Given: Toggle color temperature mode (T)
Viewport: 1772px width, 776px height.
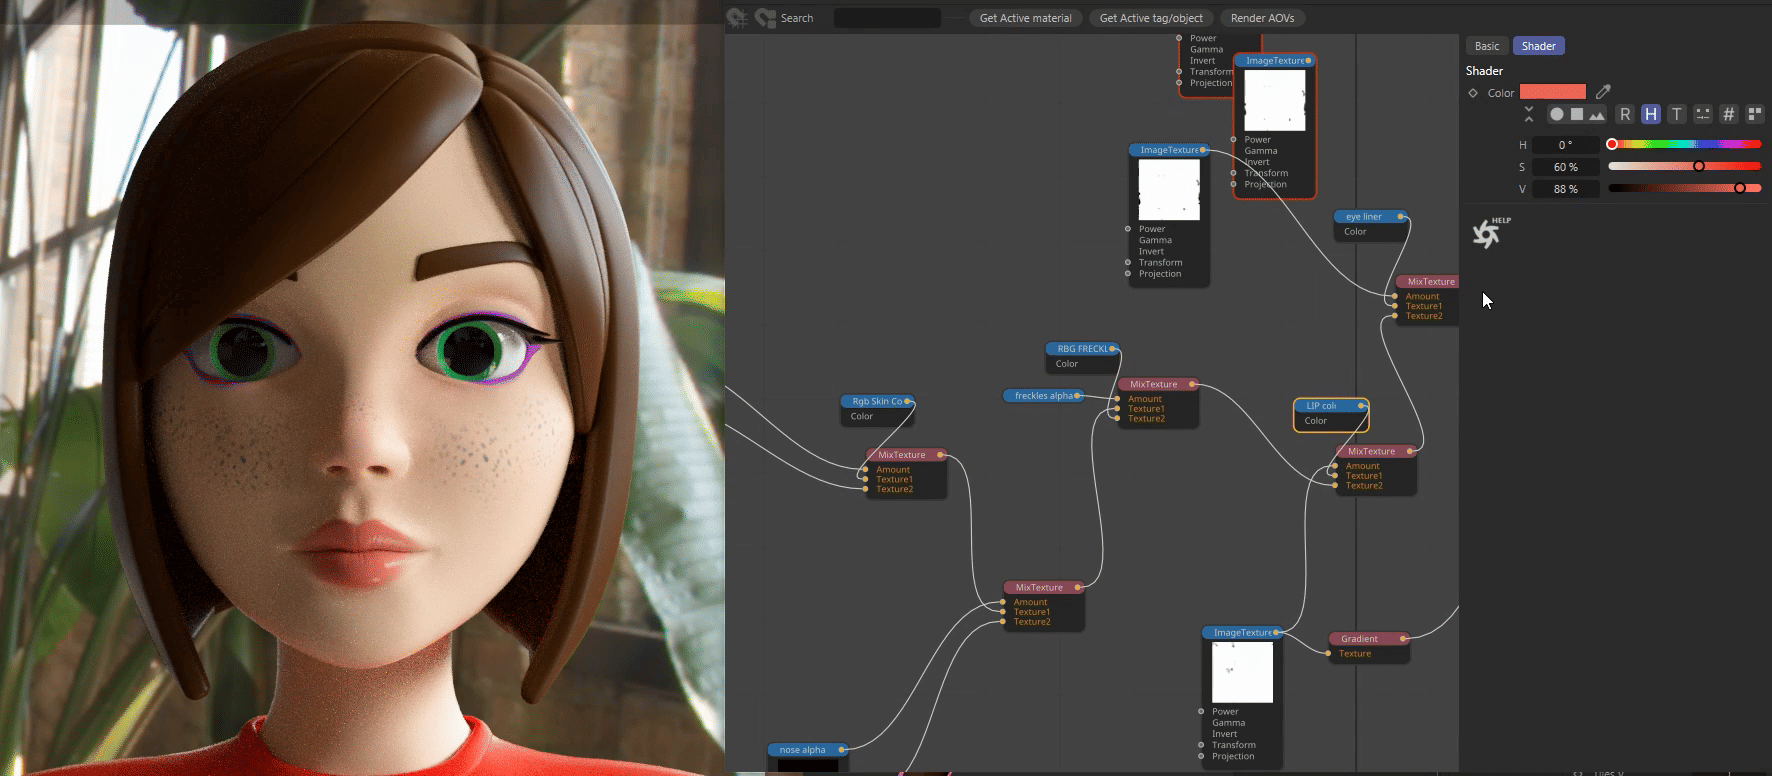Looking at the screenshot, I should [x=1677, y=115].
